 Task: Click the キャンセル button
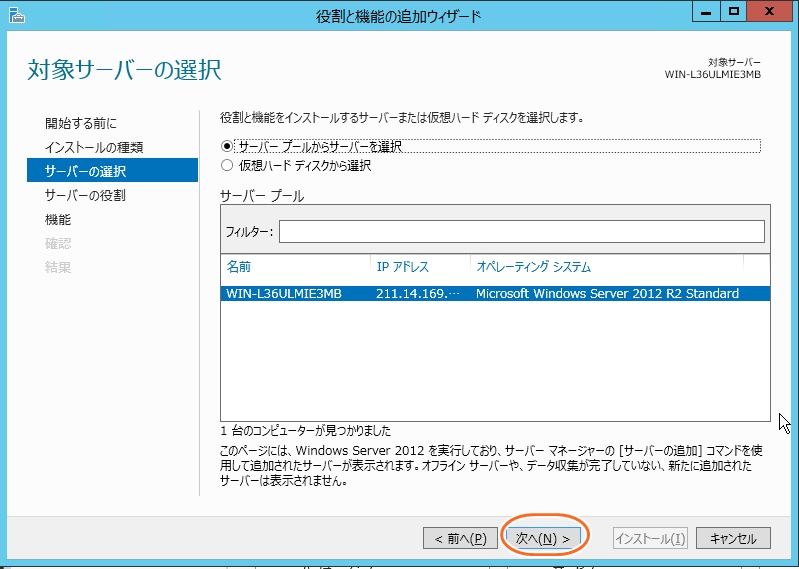tap(733, 538)
